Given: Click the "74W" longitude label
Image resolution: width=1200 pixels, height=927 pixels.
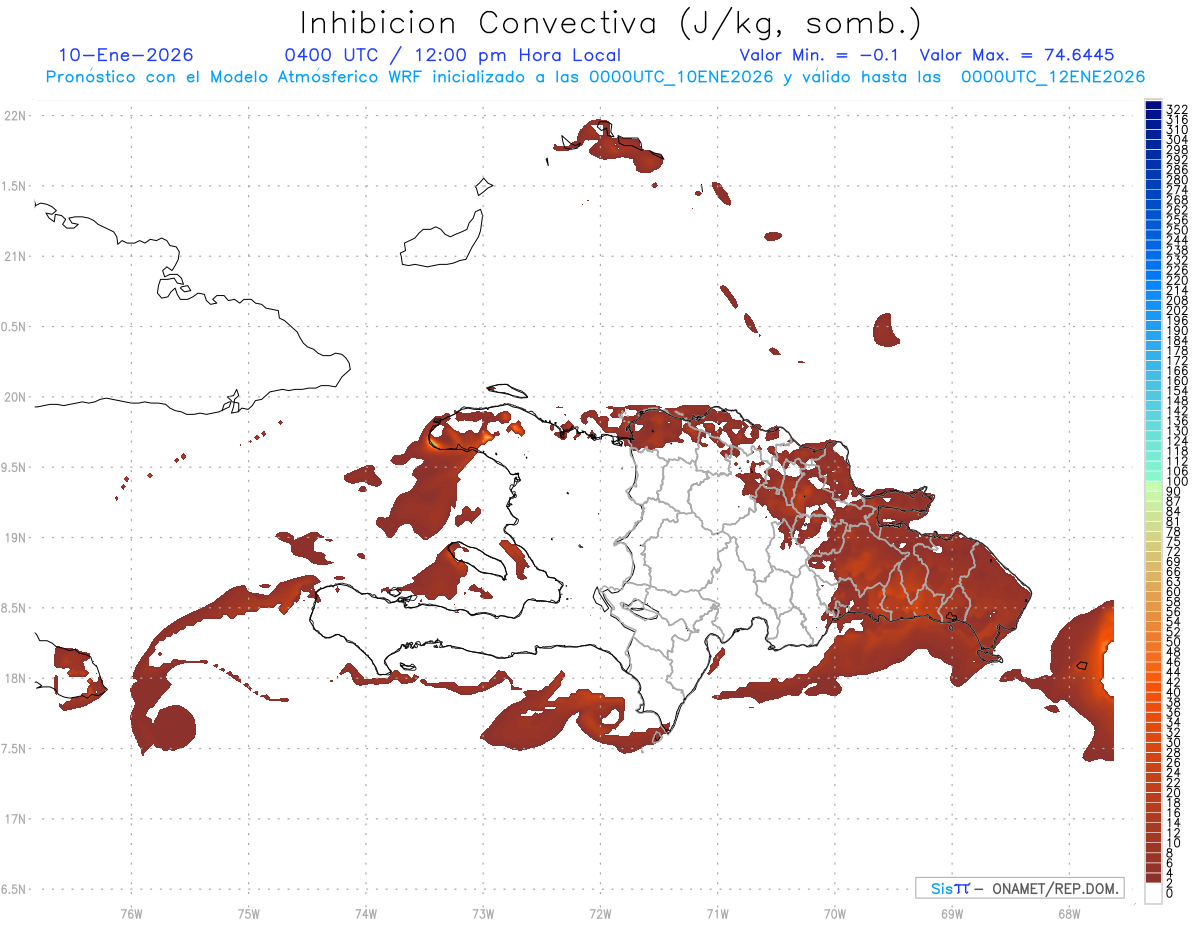Looking at the screenshot, I should point(365,913).
